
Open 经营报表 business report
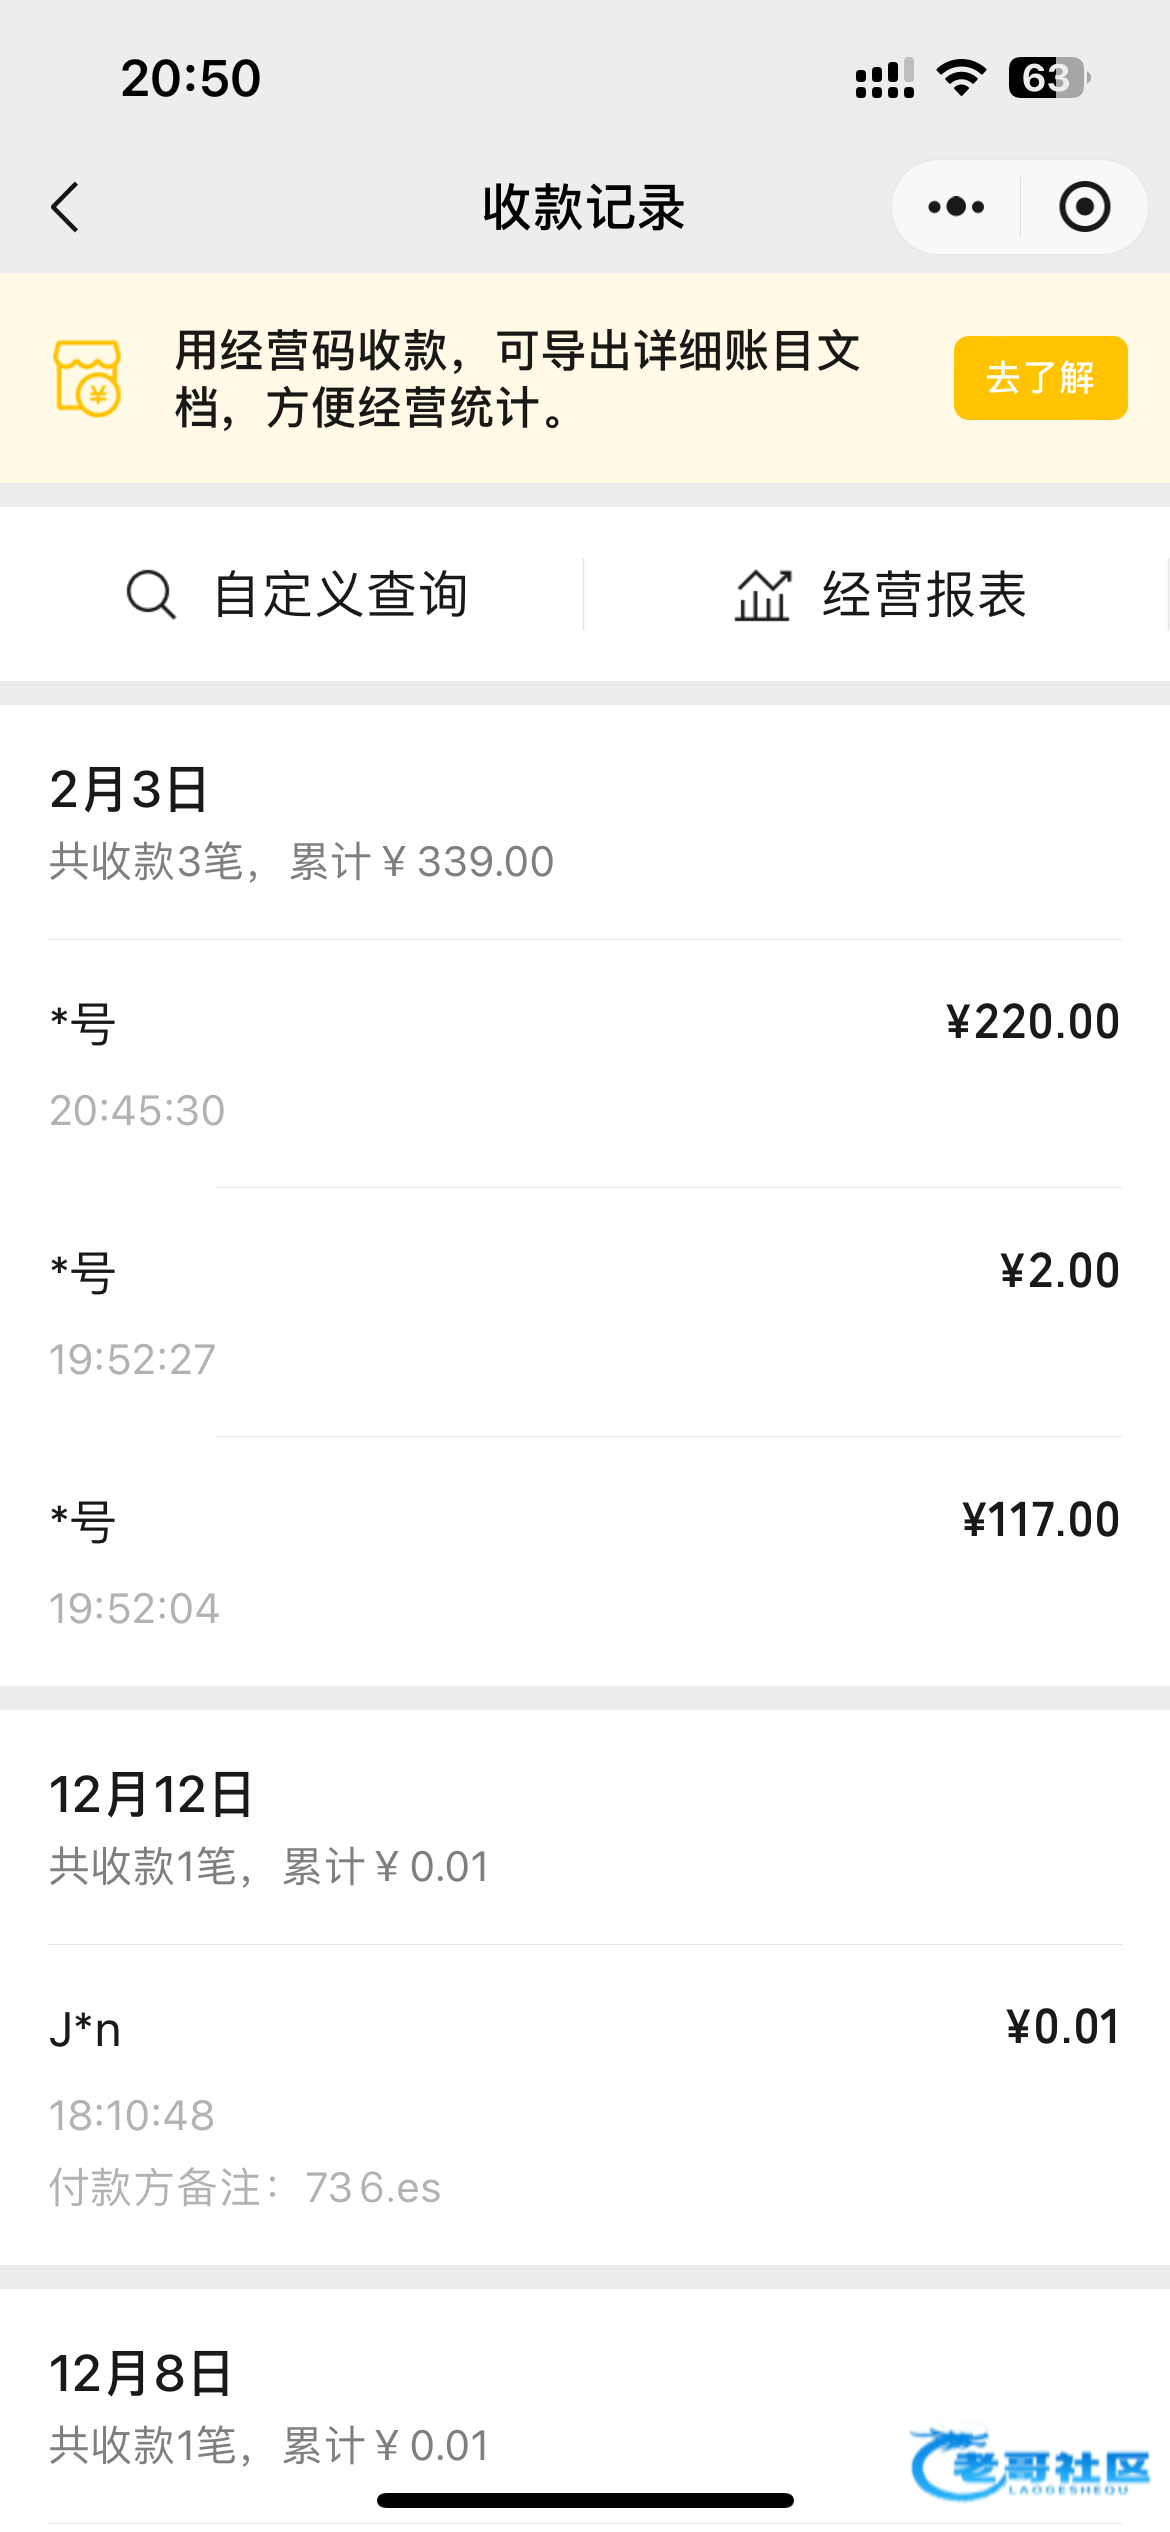click(924, 595)
